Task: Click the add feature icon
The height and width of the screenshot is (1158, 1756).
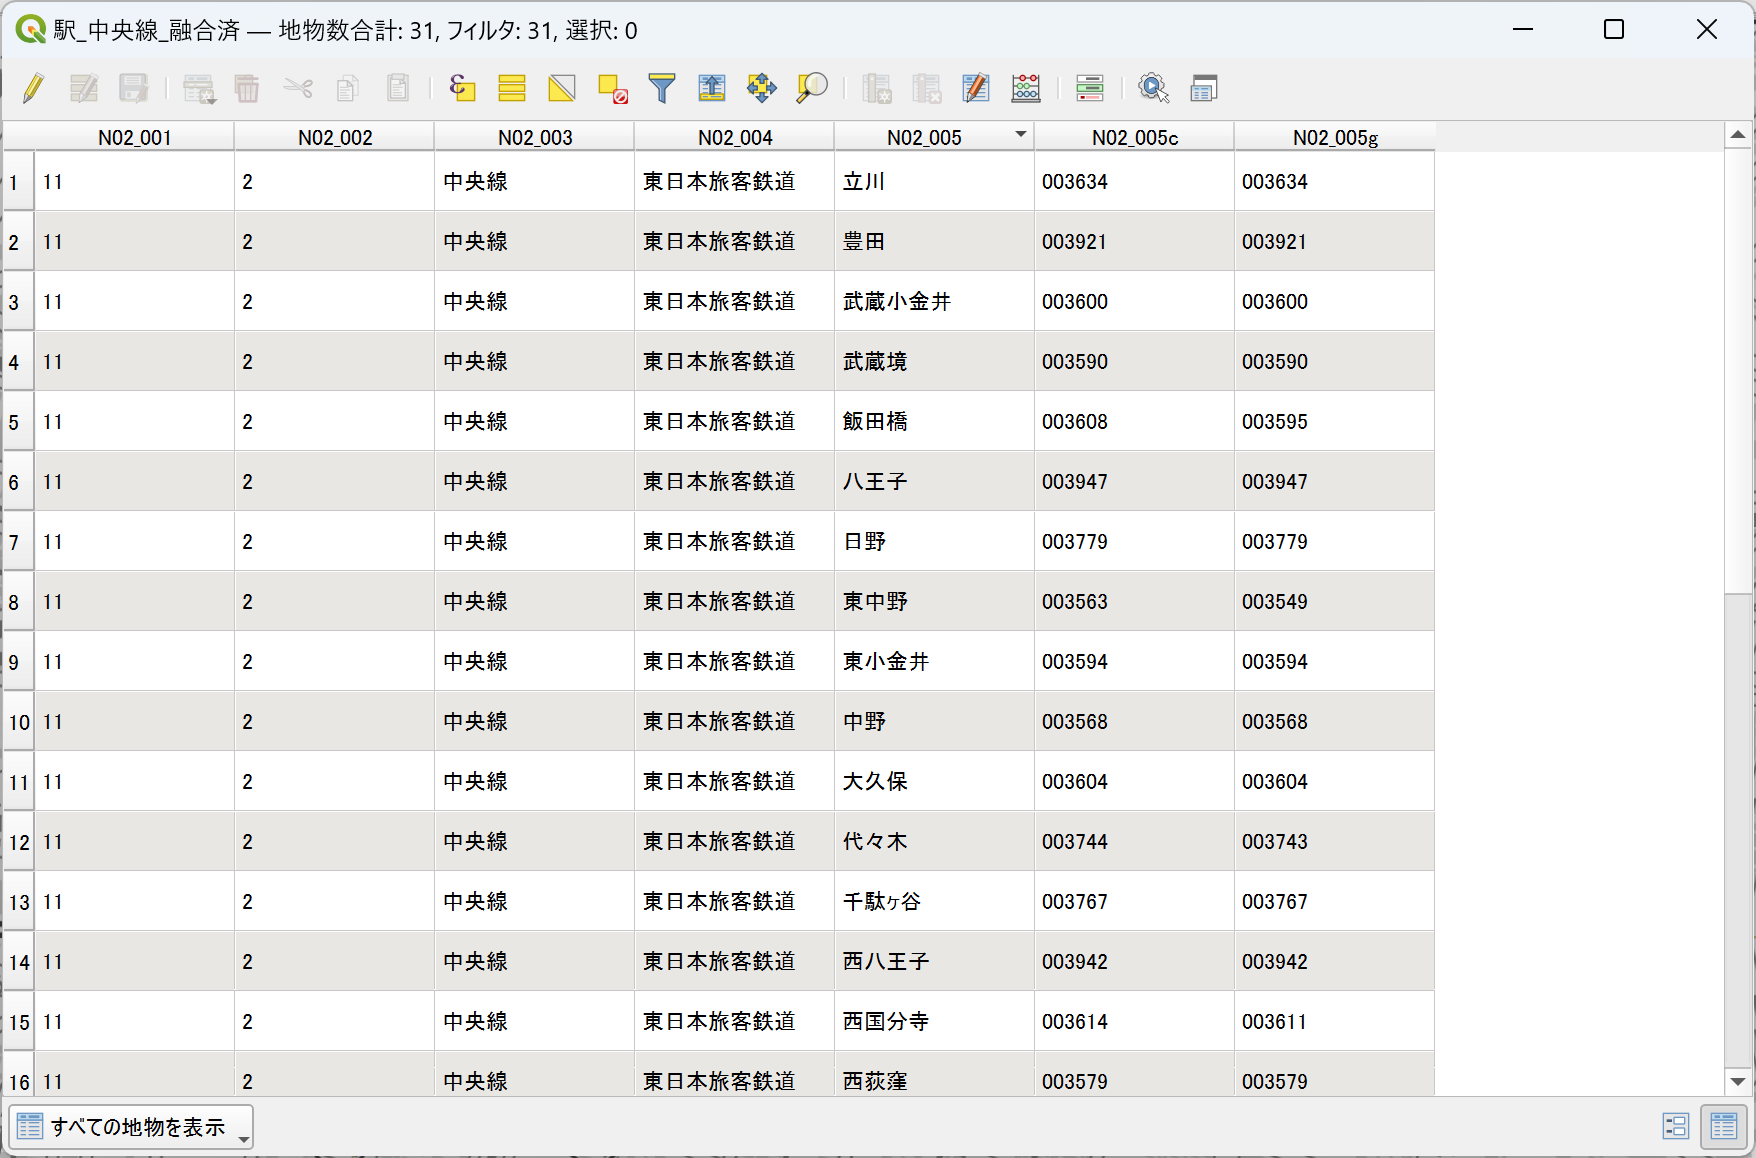Action: [x=199, y=88]
